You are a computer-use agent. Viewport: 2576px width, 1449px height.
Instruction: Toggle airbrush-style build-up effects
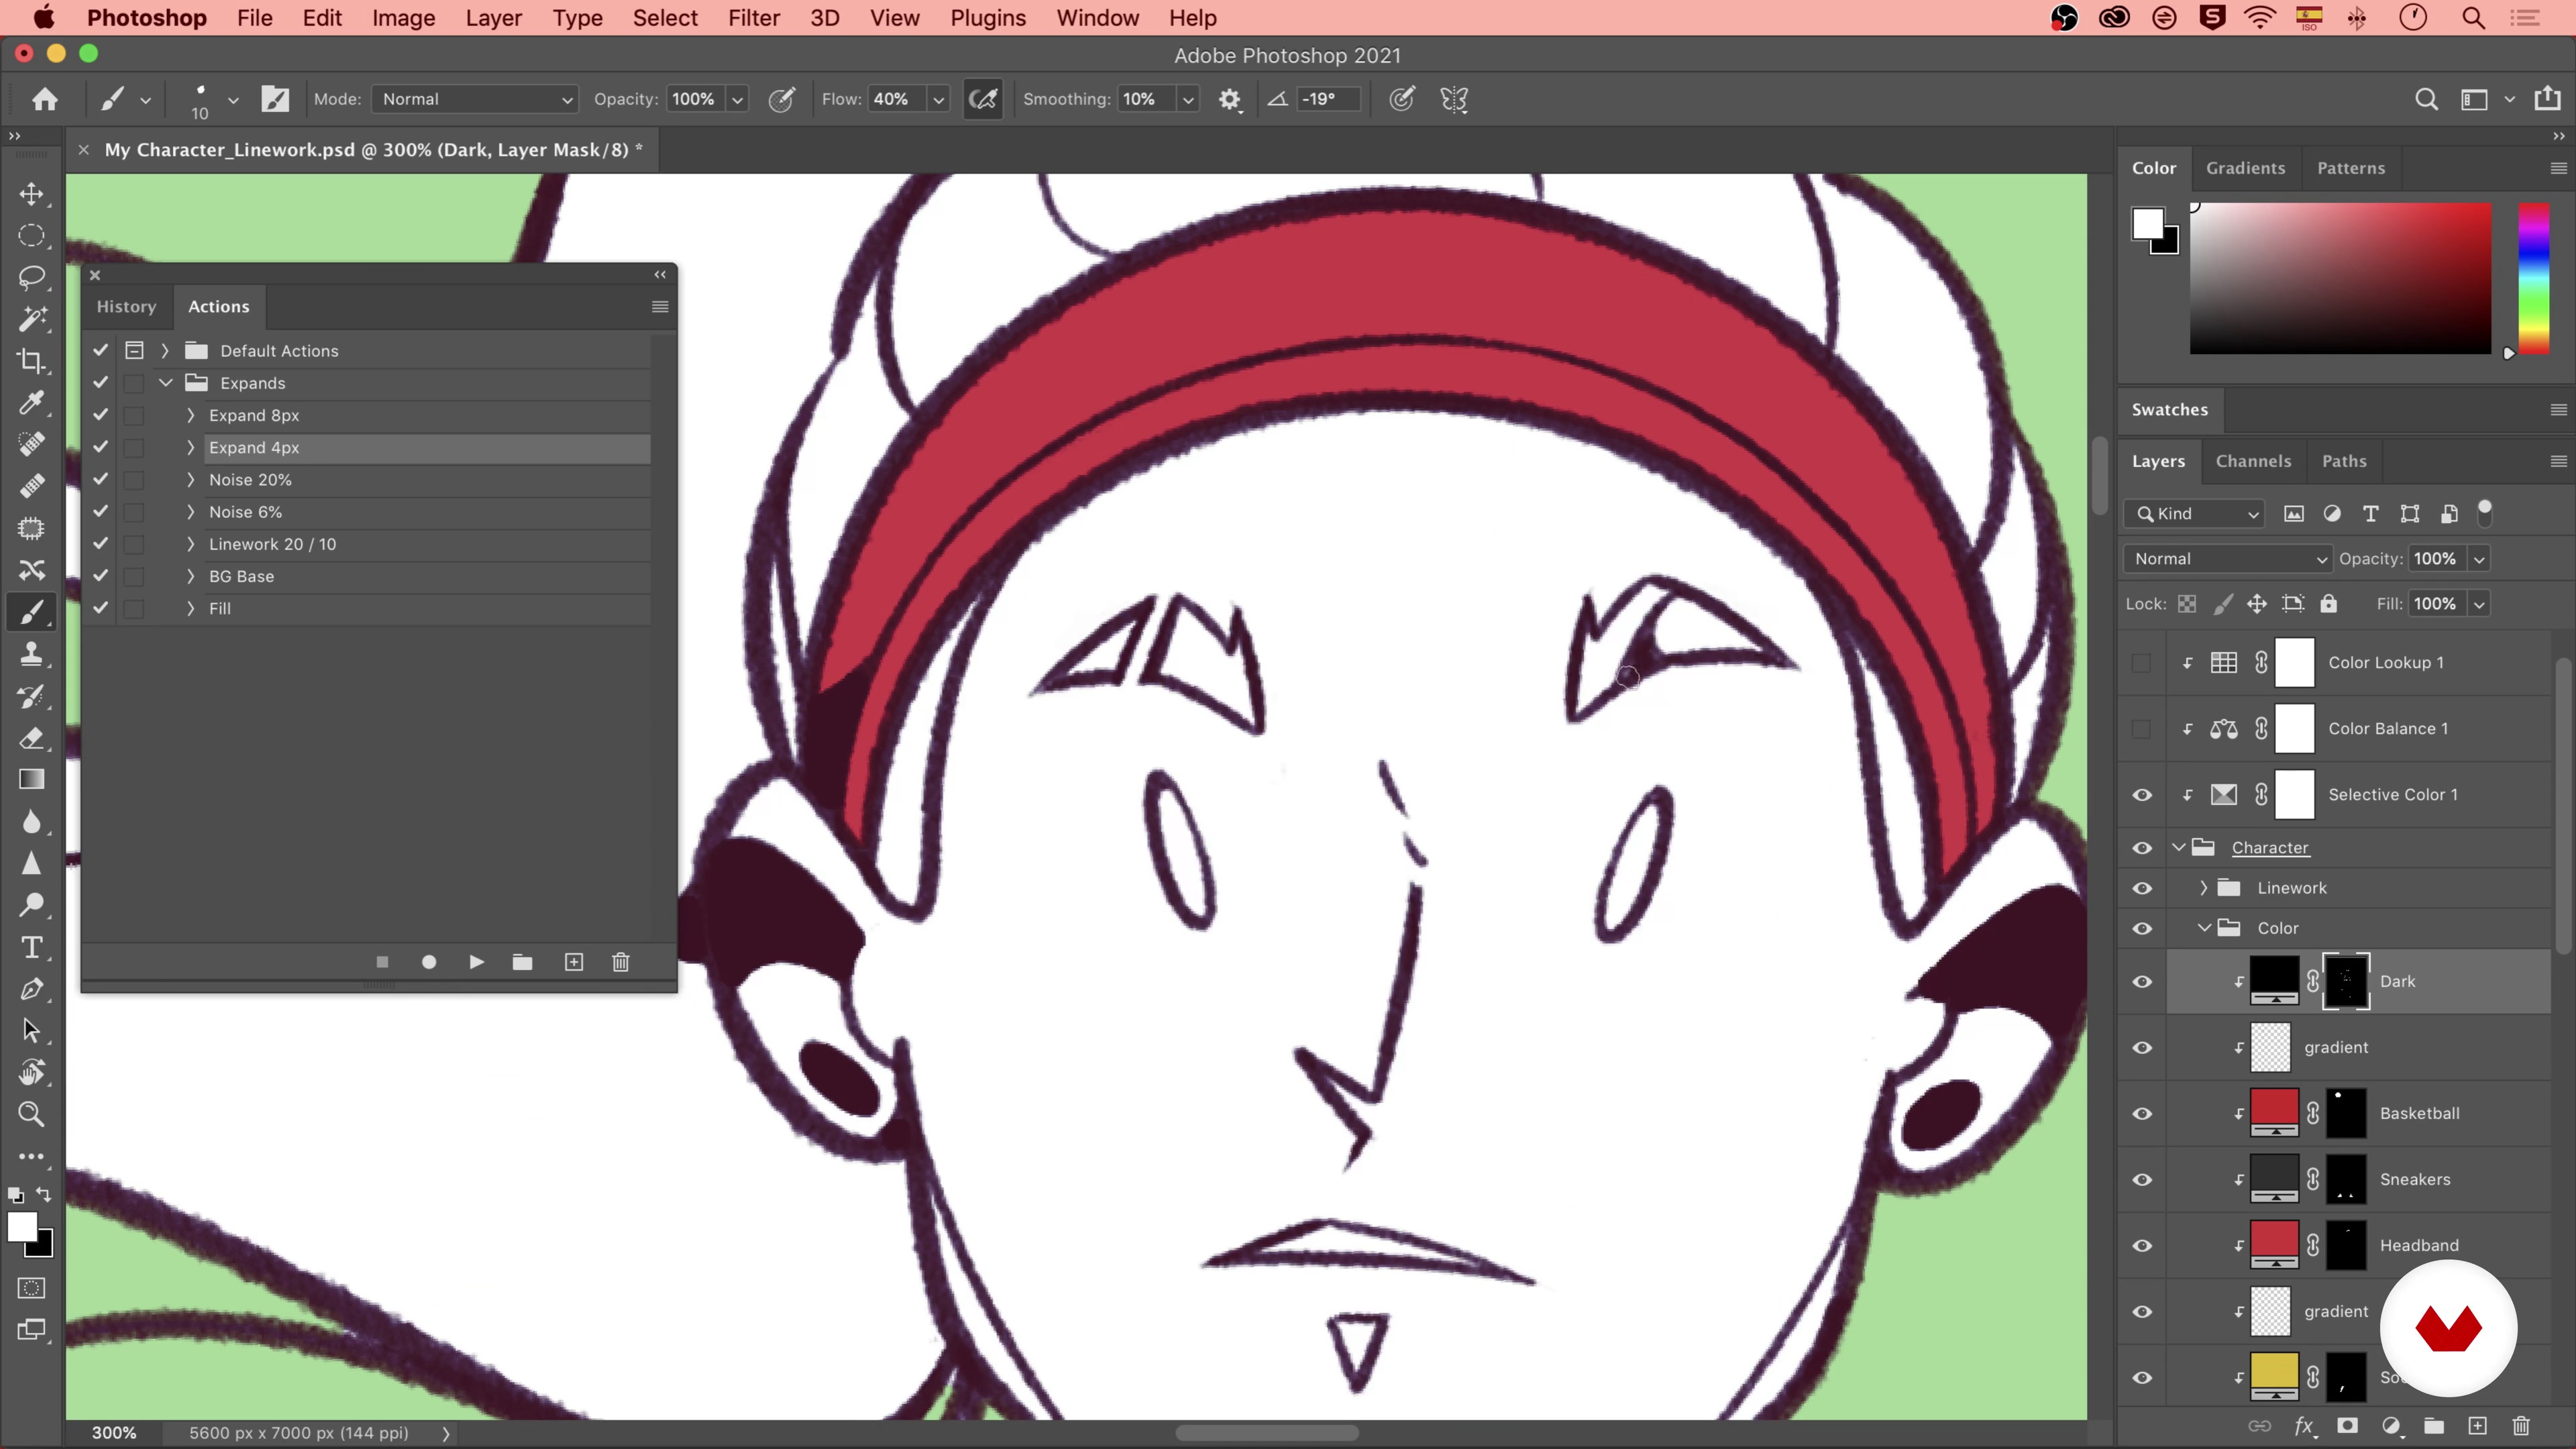983,99
